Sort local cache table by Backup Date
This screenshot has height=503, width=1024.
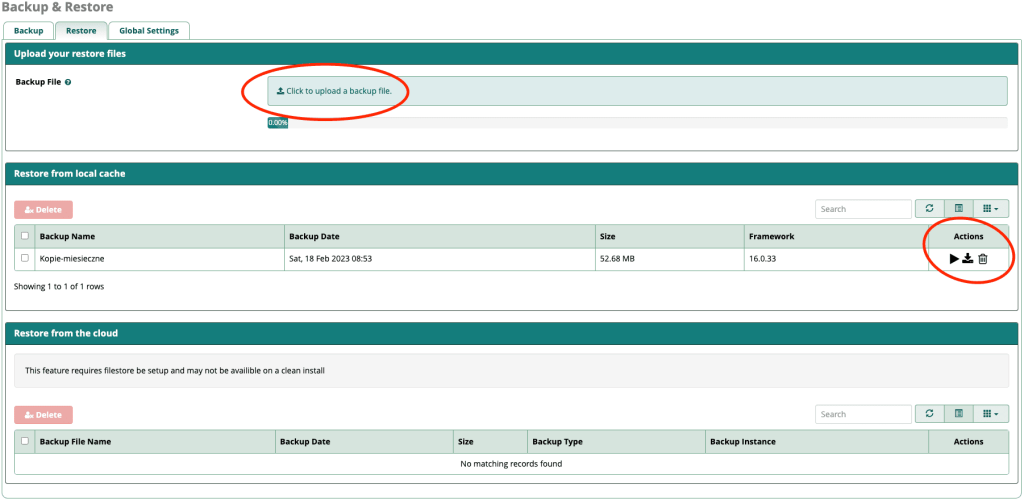[314, 237]
